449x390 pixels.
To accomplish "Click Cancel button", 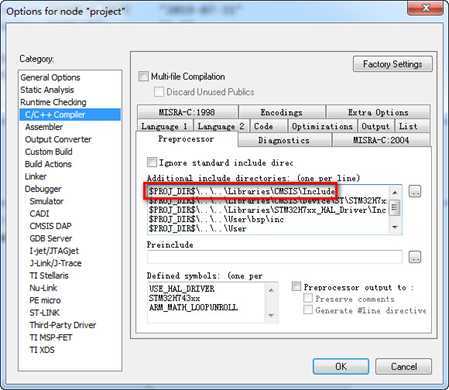I will 404,366.
